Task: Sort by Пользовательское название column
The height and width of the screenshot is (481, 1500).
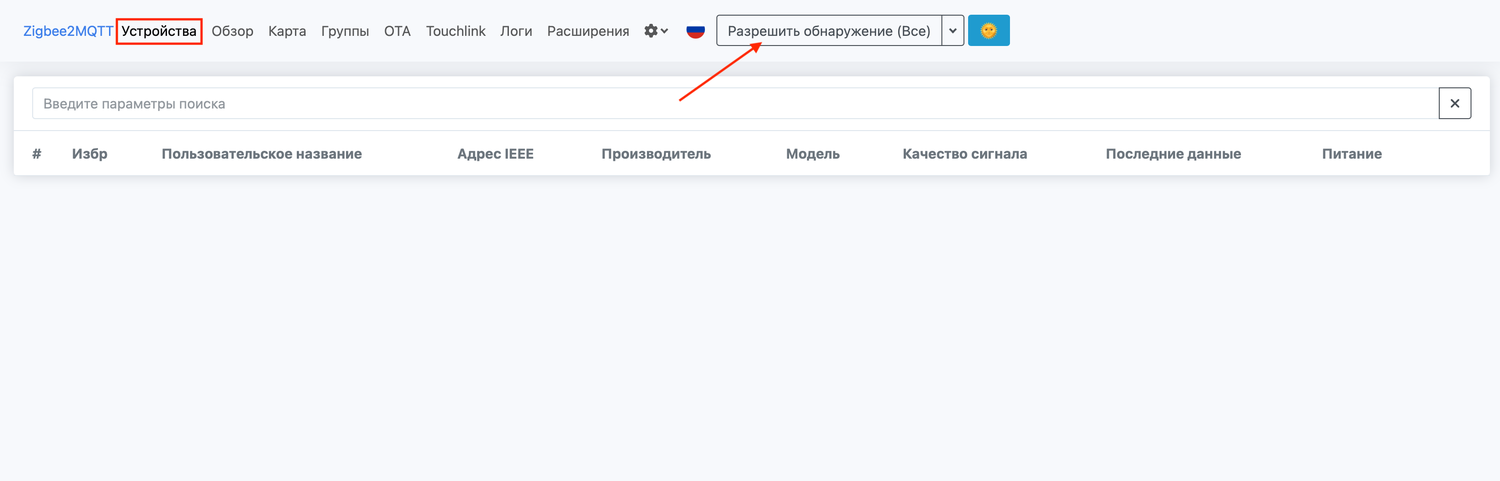Action: click(261, 154)
